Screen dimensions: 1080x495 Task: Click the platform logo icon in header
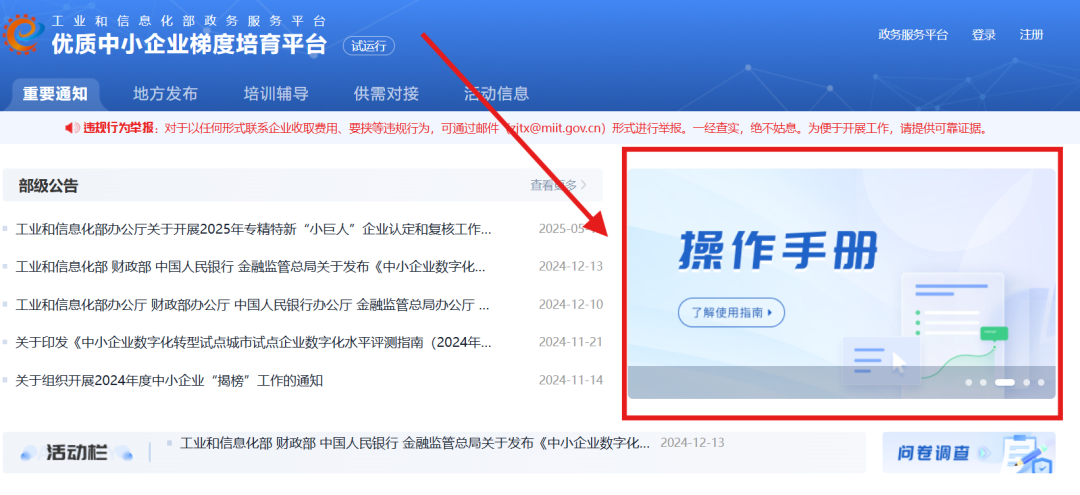coord(23,34)
